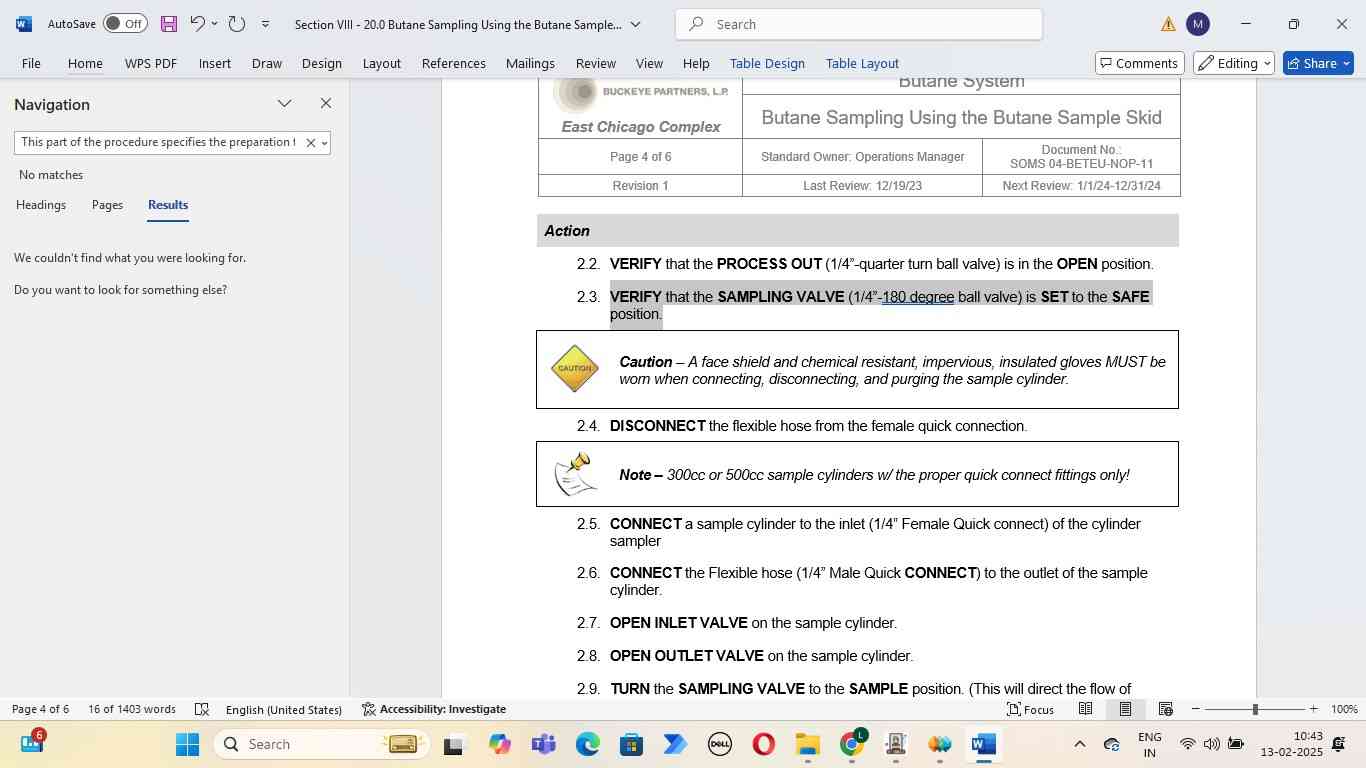Click the Comments button

[x=1140, y=63]
